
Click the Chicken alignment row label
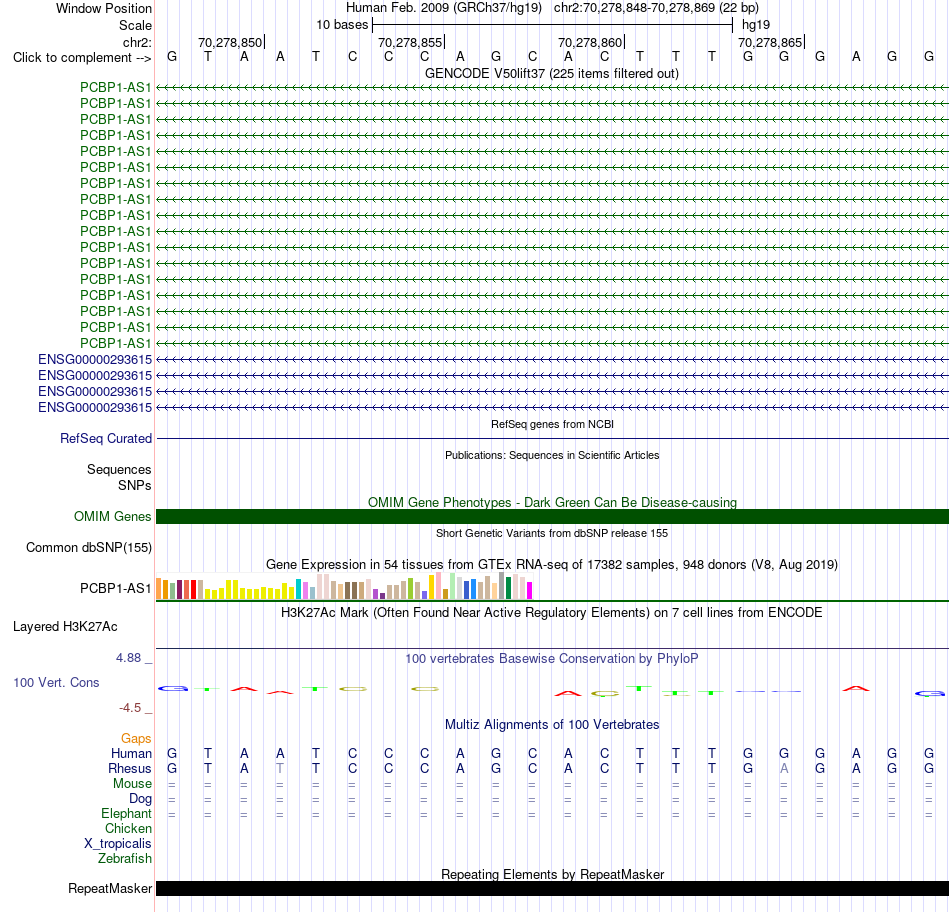128,828
